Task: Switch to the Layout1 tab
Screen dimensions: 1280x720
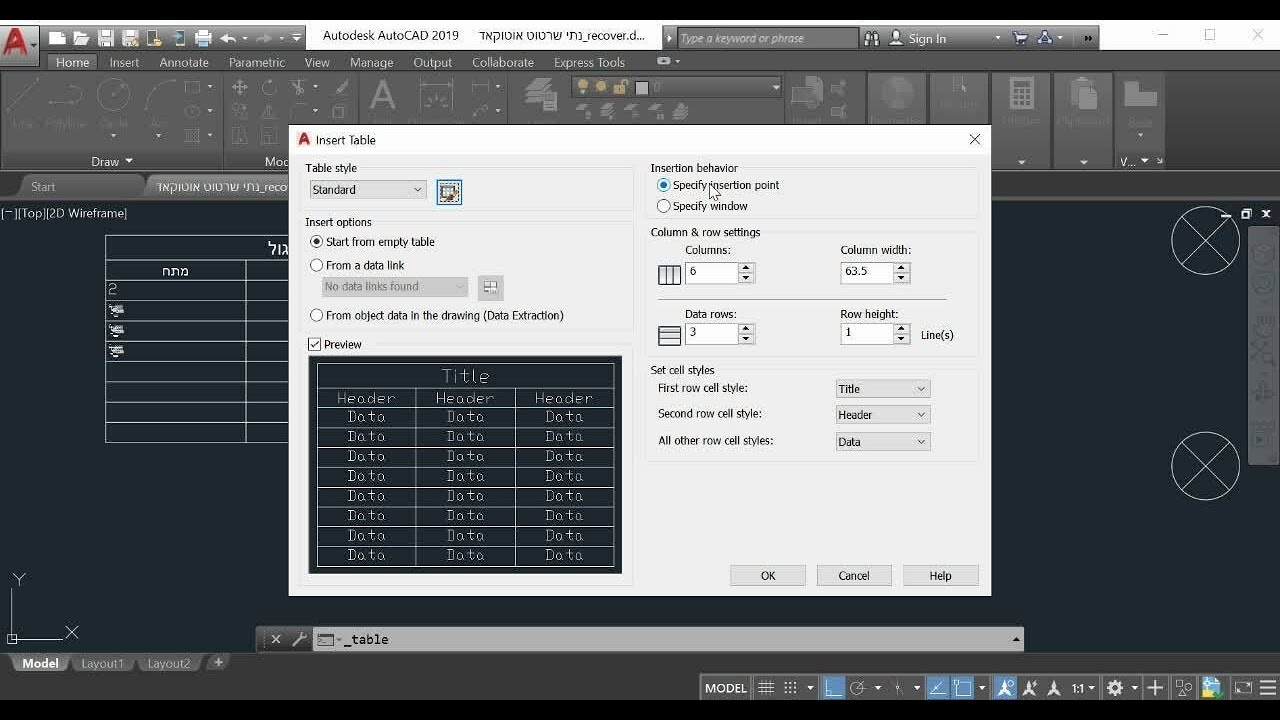Action: click(102, 663)
